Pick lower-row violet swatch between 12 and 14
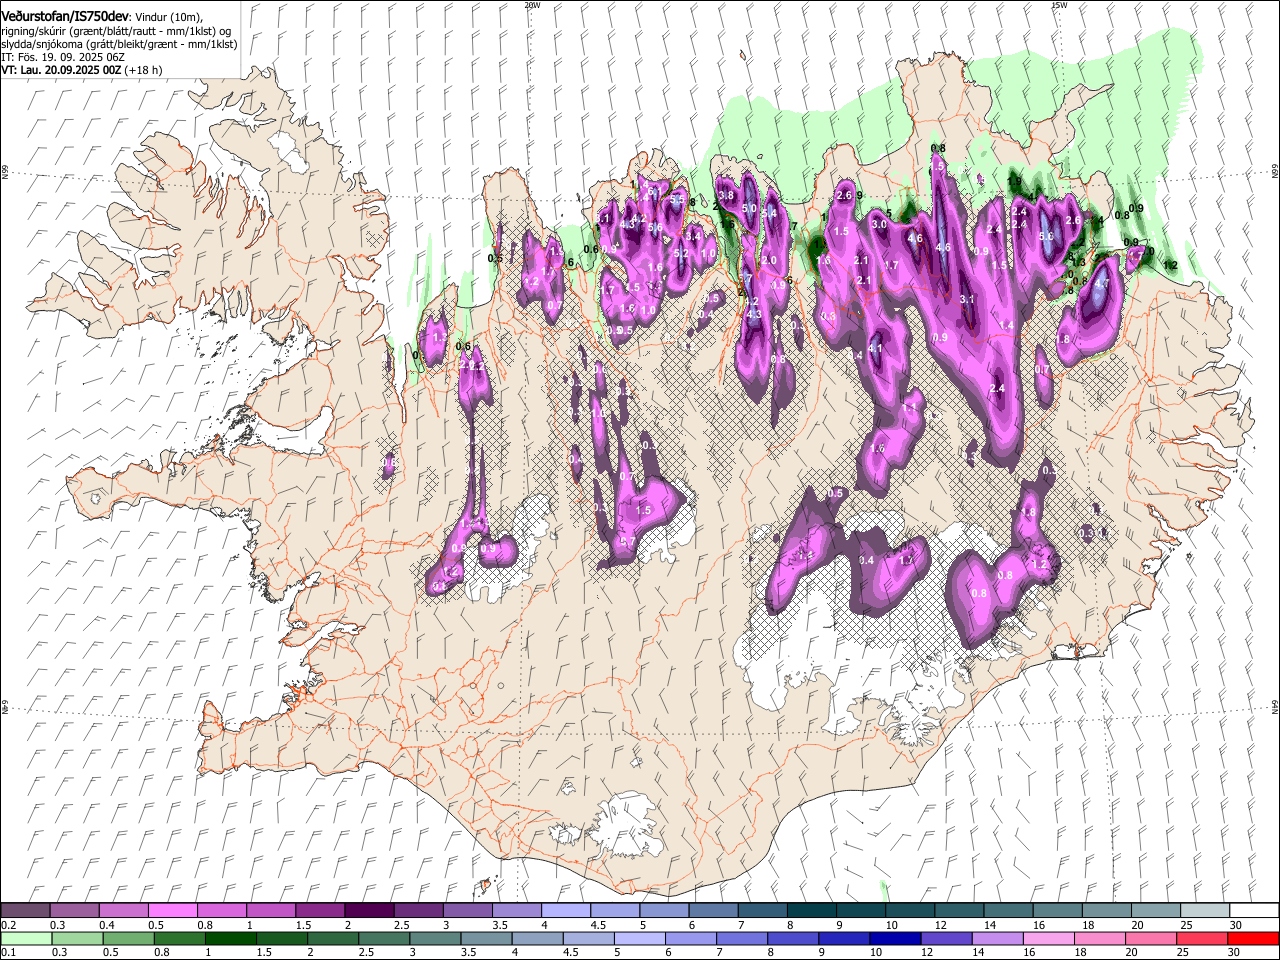 [x=946, y=938]
